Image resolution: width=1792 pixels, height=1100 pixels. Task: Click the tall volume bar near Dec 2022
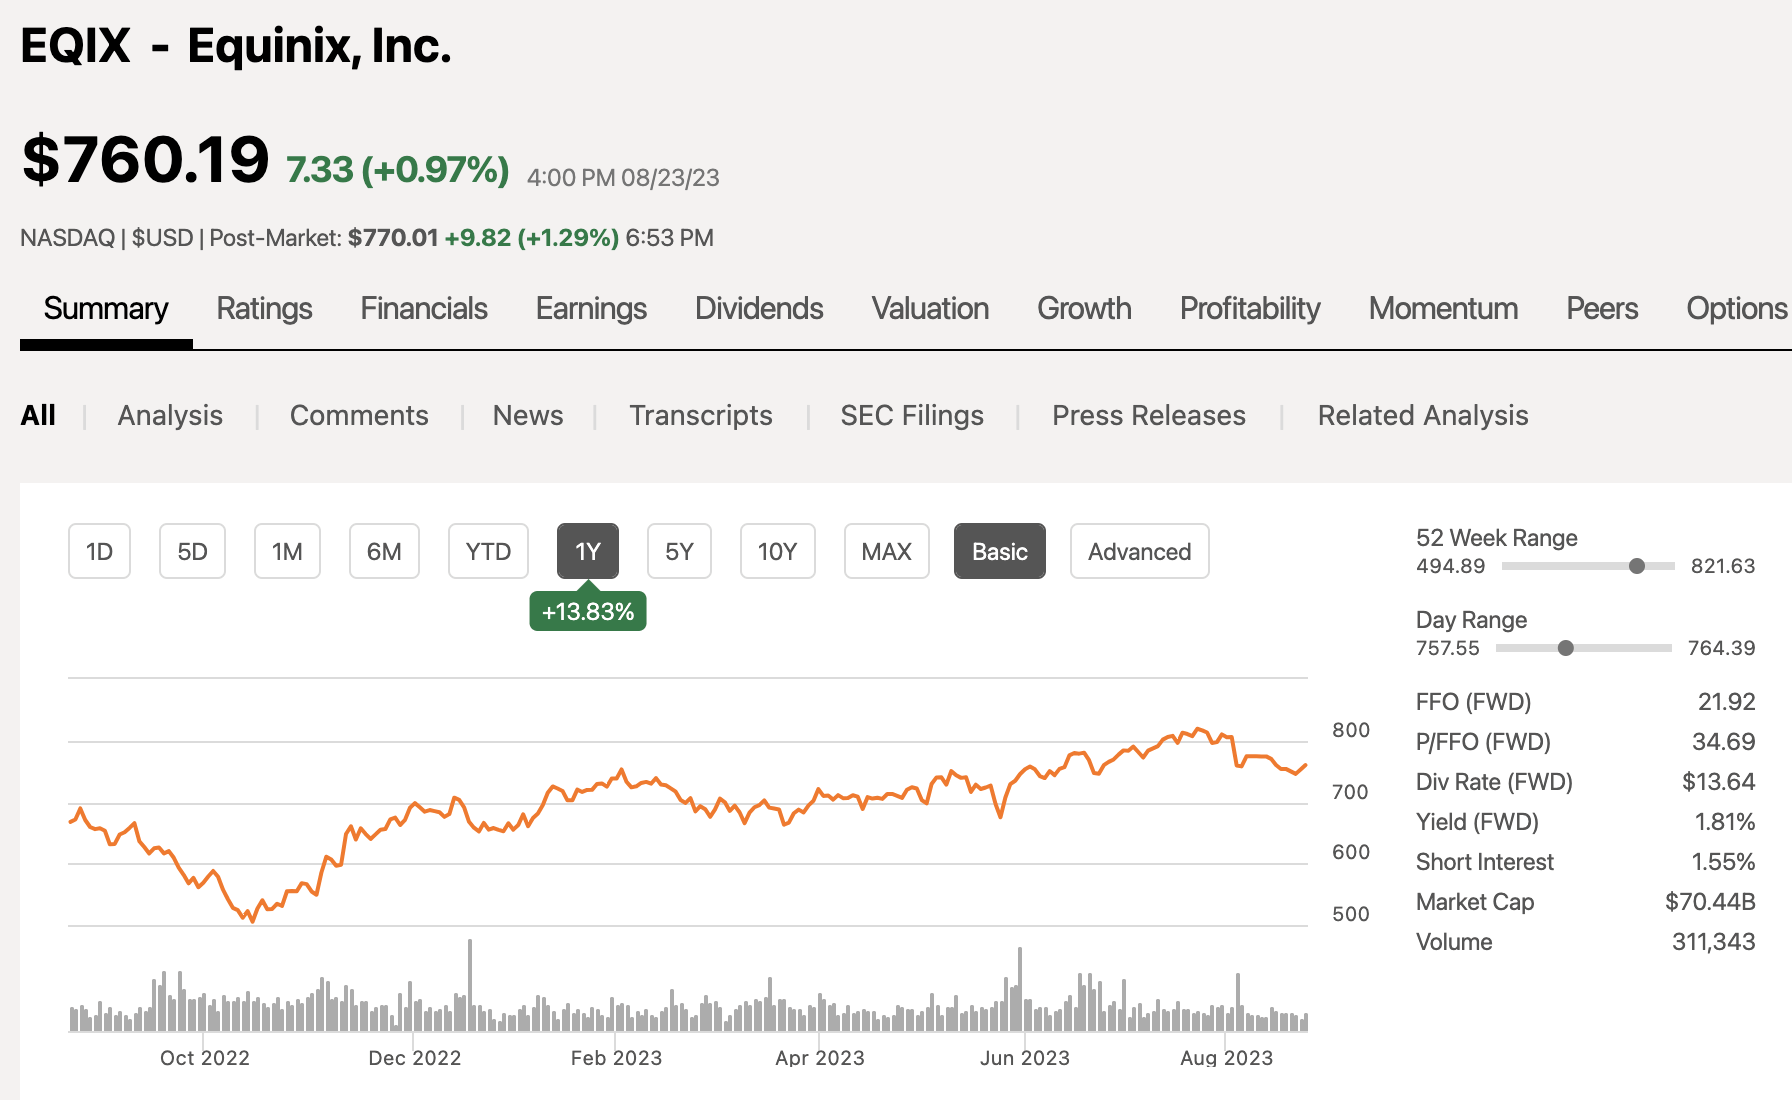pos(470,985)
